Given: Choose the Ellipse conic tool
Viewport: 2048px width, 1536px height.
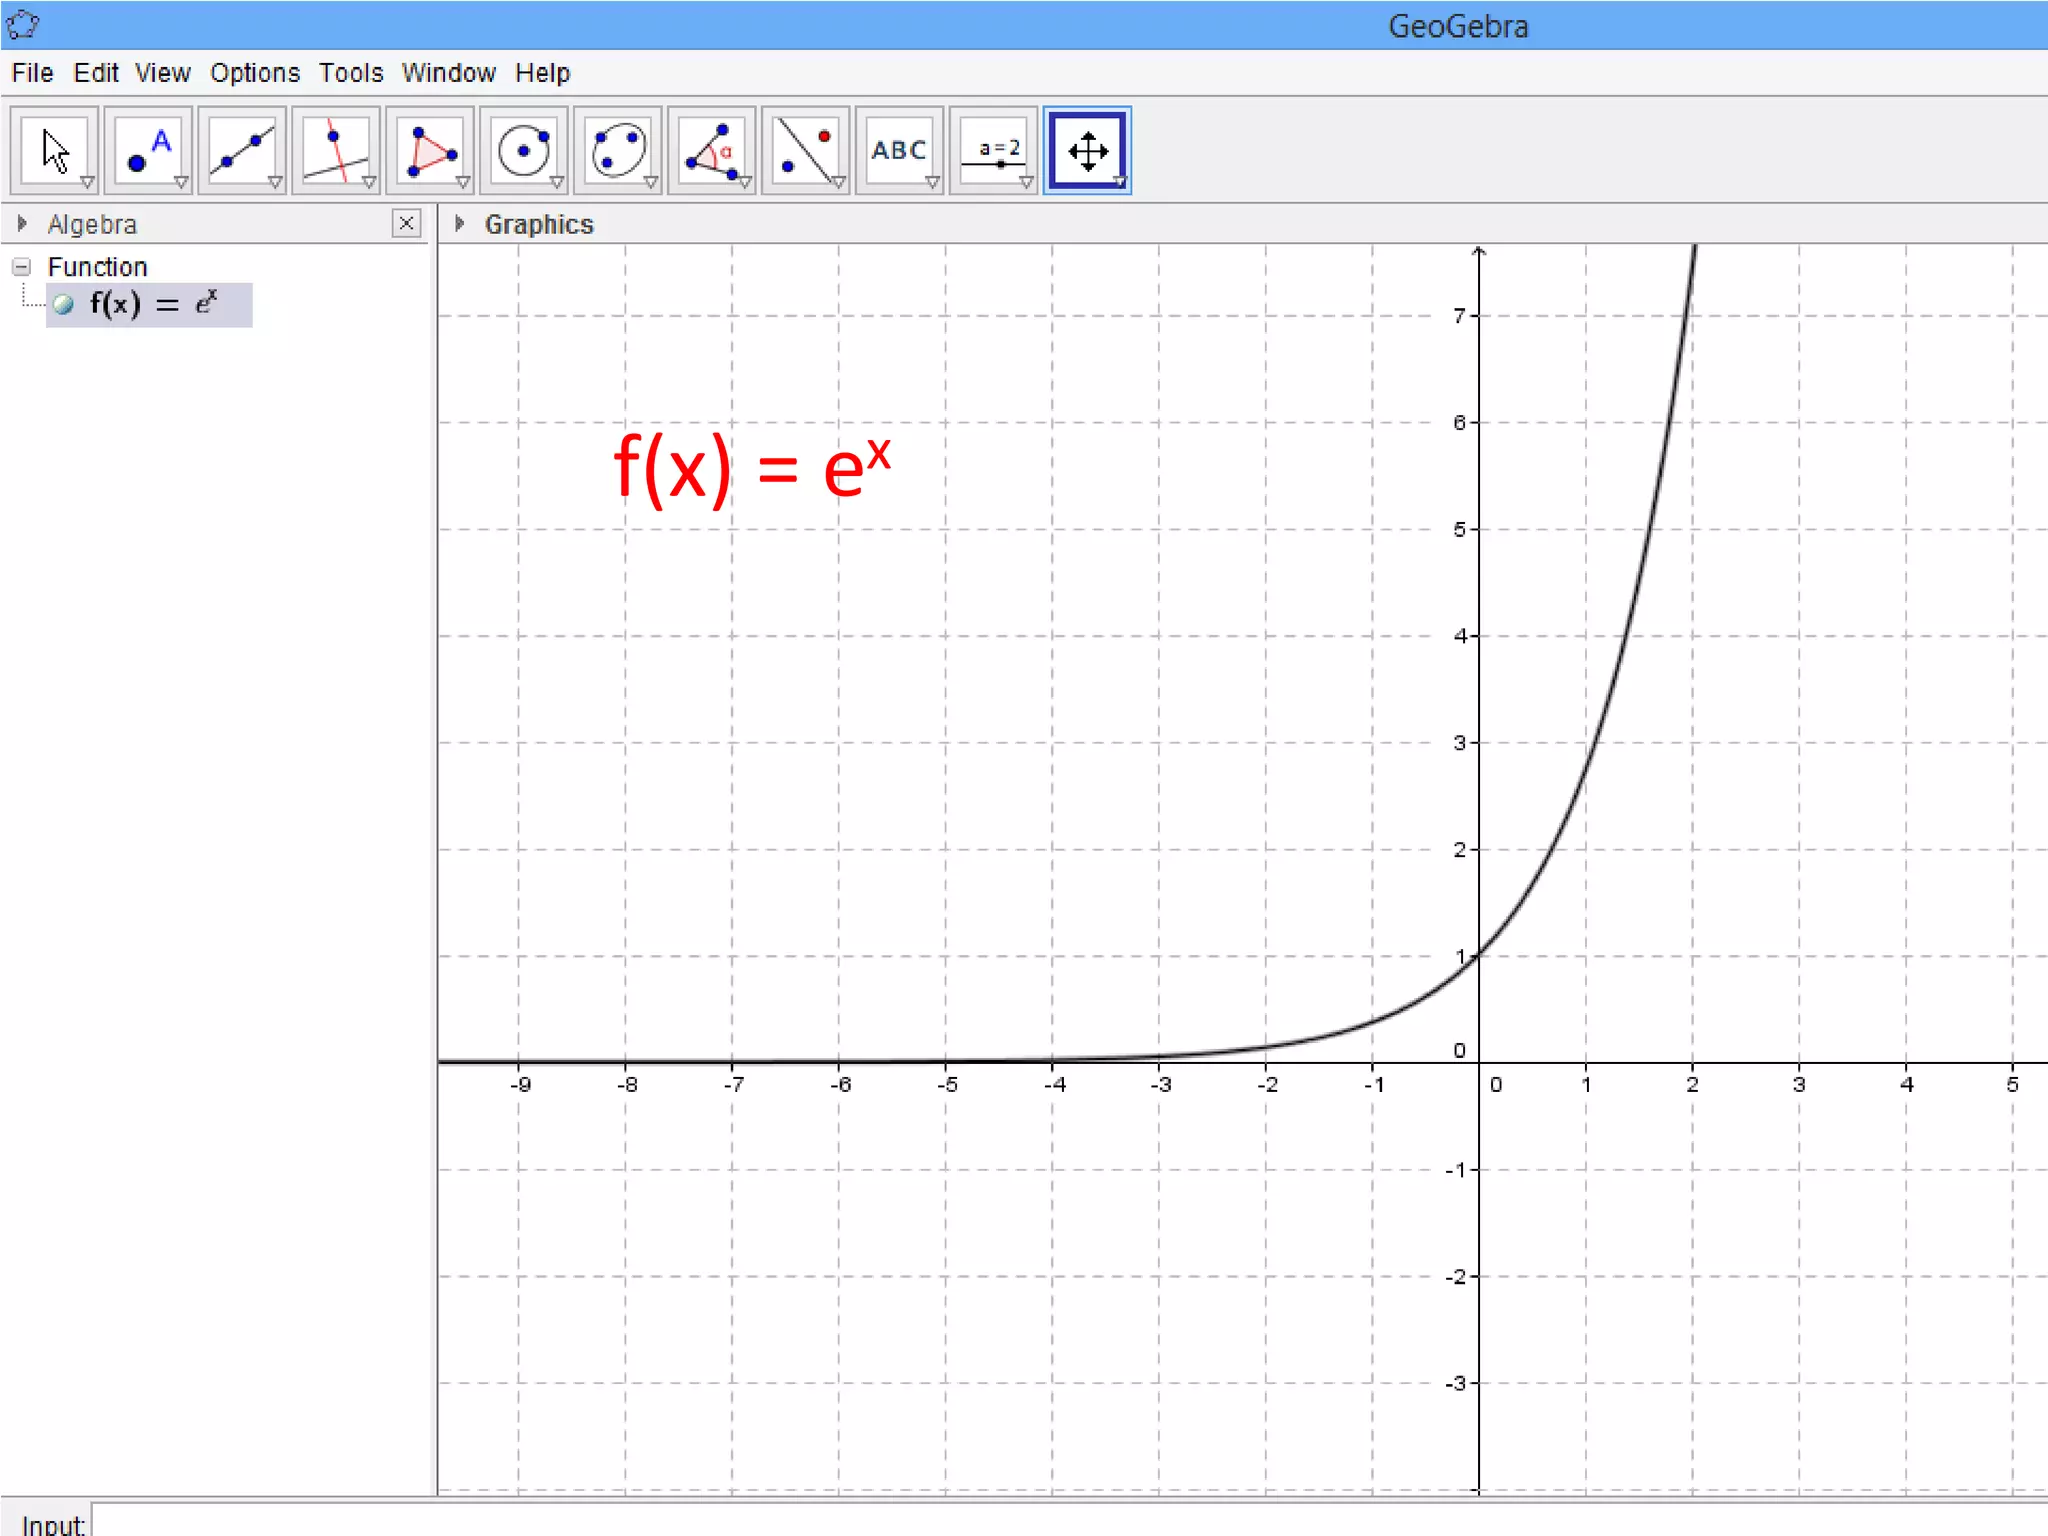Looking at the screenshot, I should pyautogui.click(x=618, y=150).
